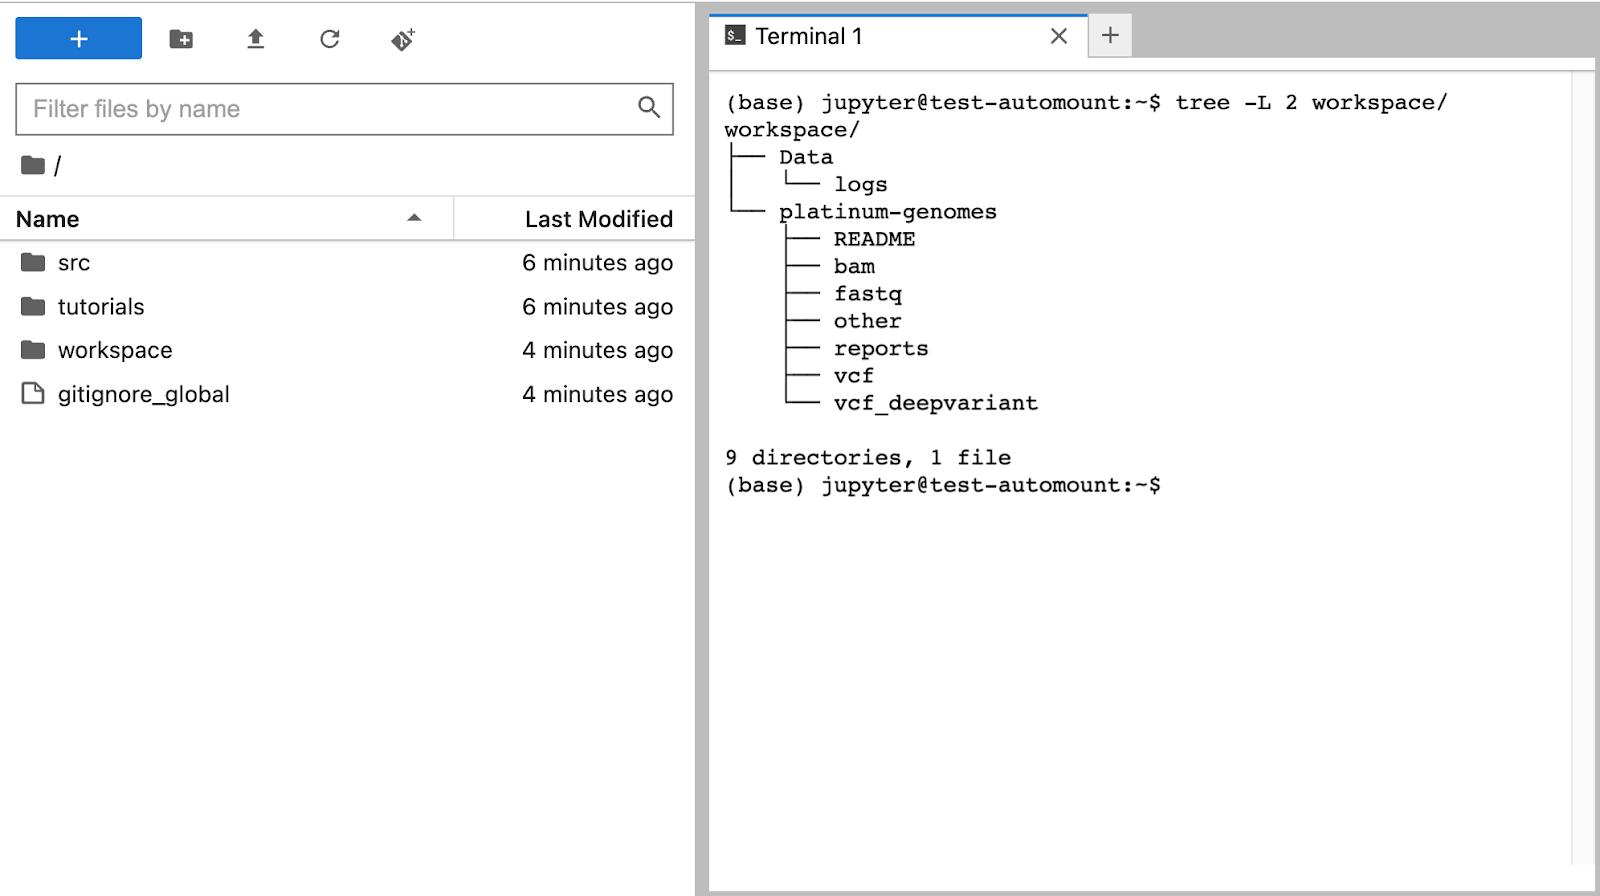Focus the 'Filter files by name' field
The height and width of the screenshot is (896, 1600).
(x=344, y=109)
